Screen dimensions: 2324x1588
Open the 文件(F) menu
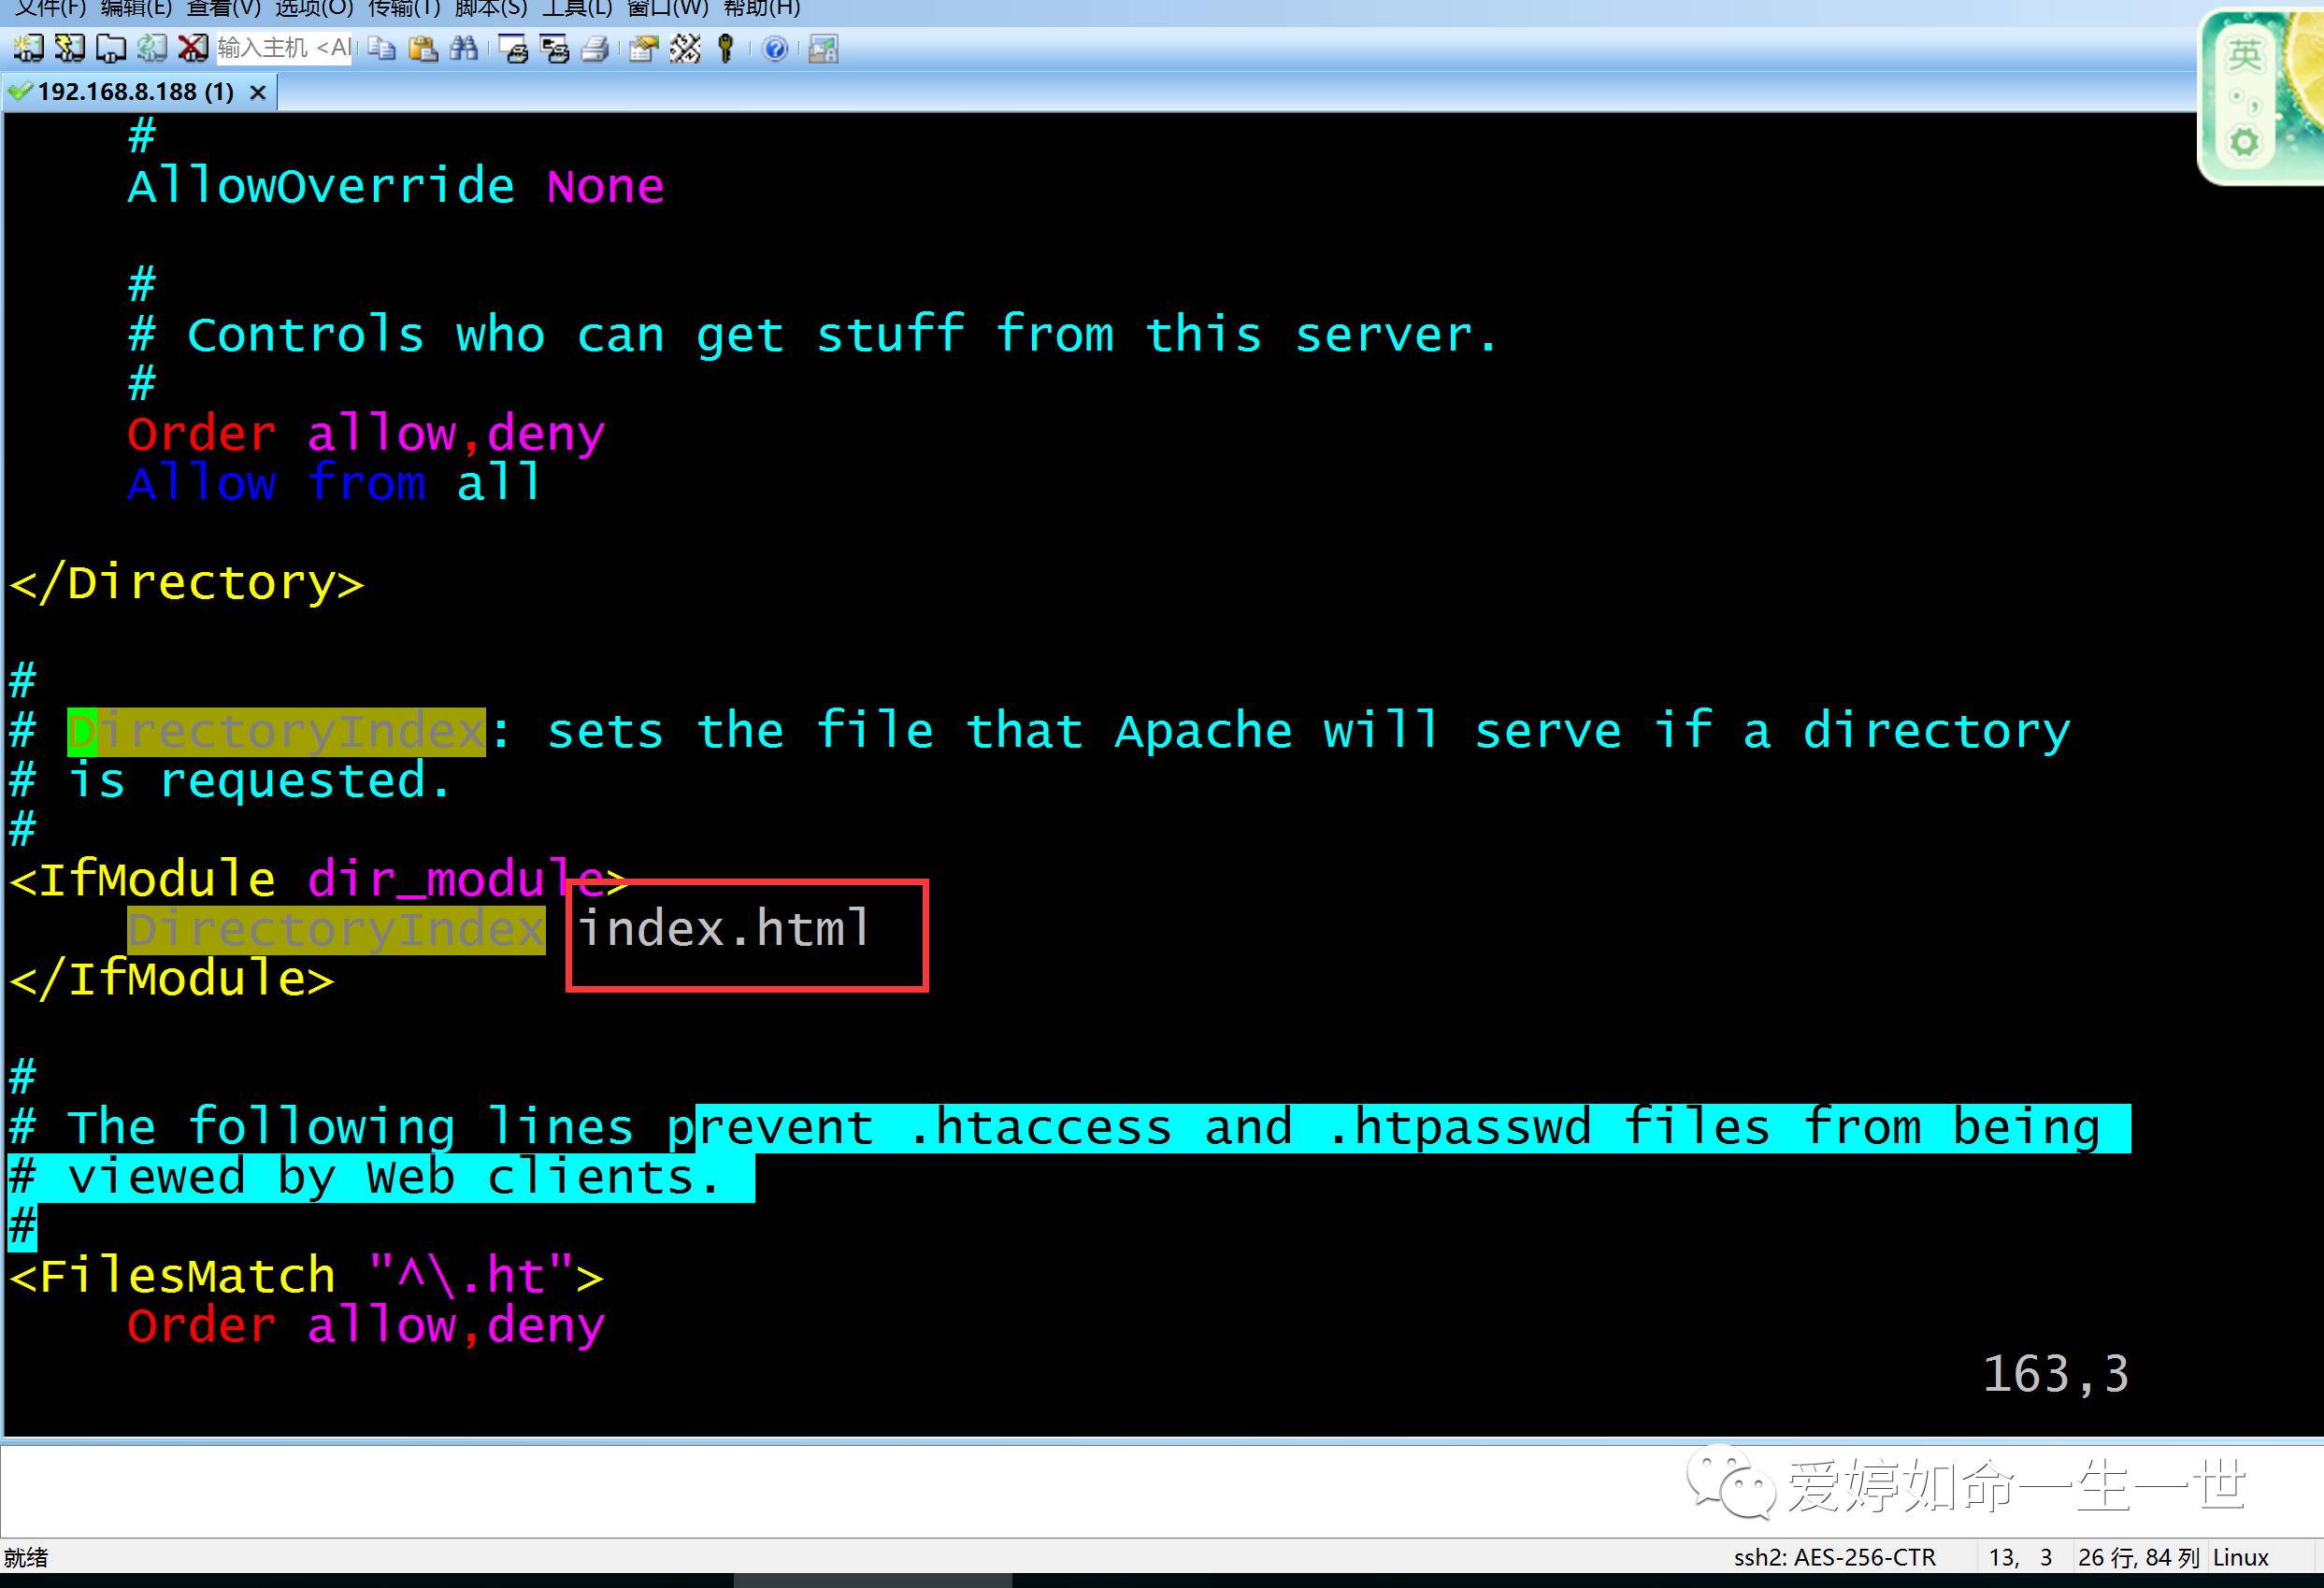click(50, 9)
